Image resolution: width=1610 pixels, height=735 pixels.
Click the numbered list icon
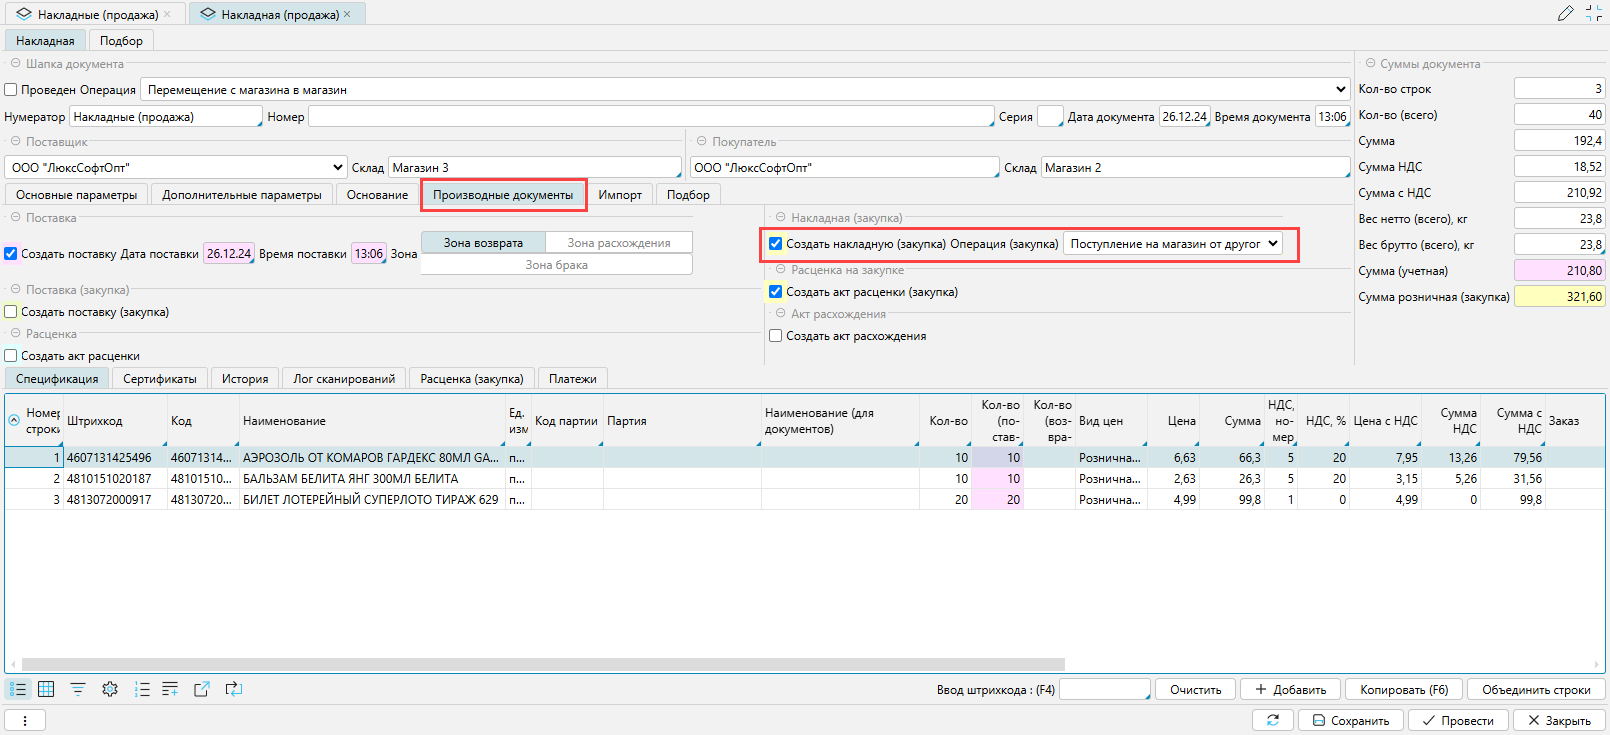[142, 689]
